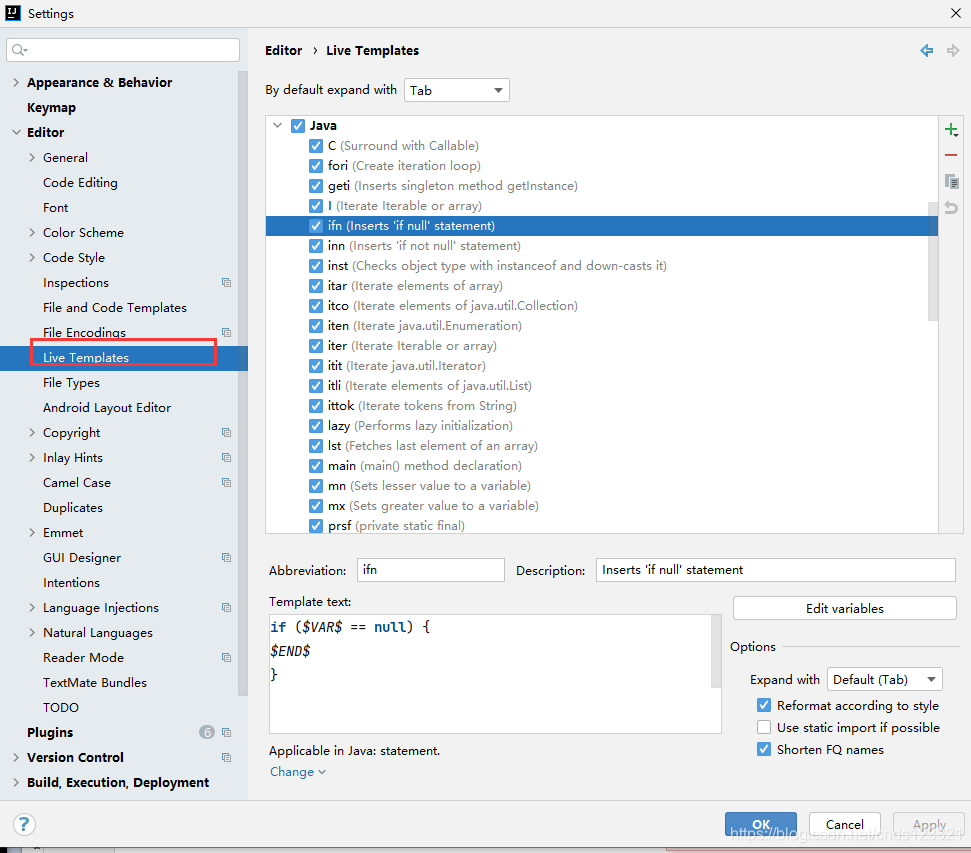Viewport: 971px width, 853px height.
Task: Collapse the Java template group
Action: click(277, 126)
